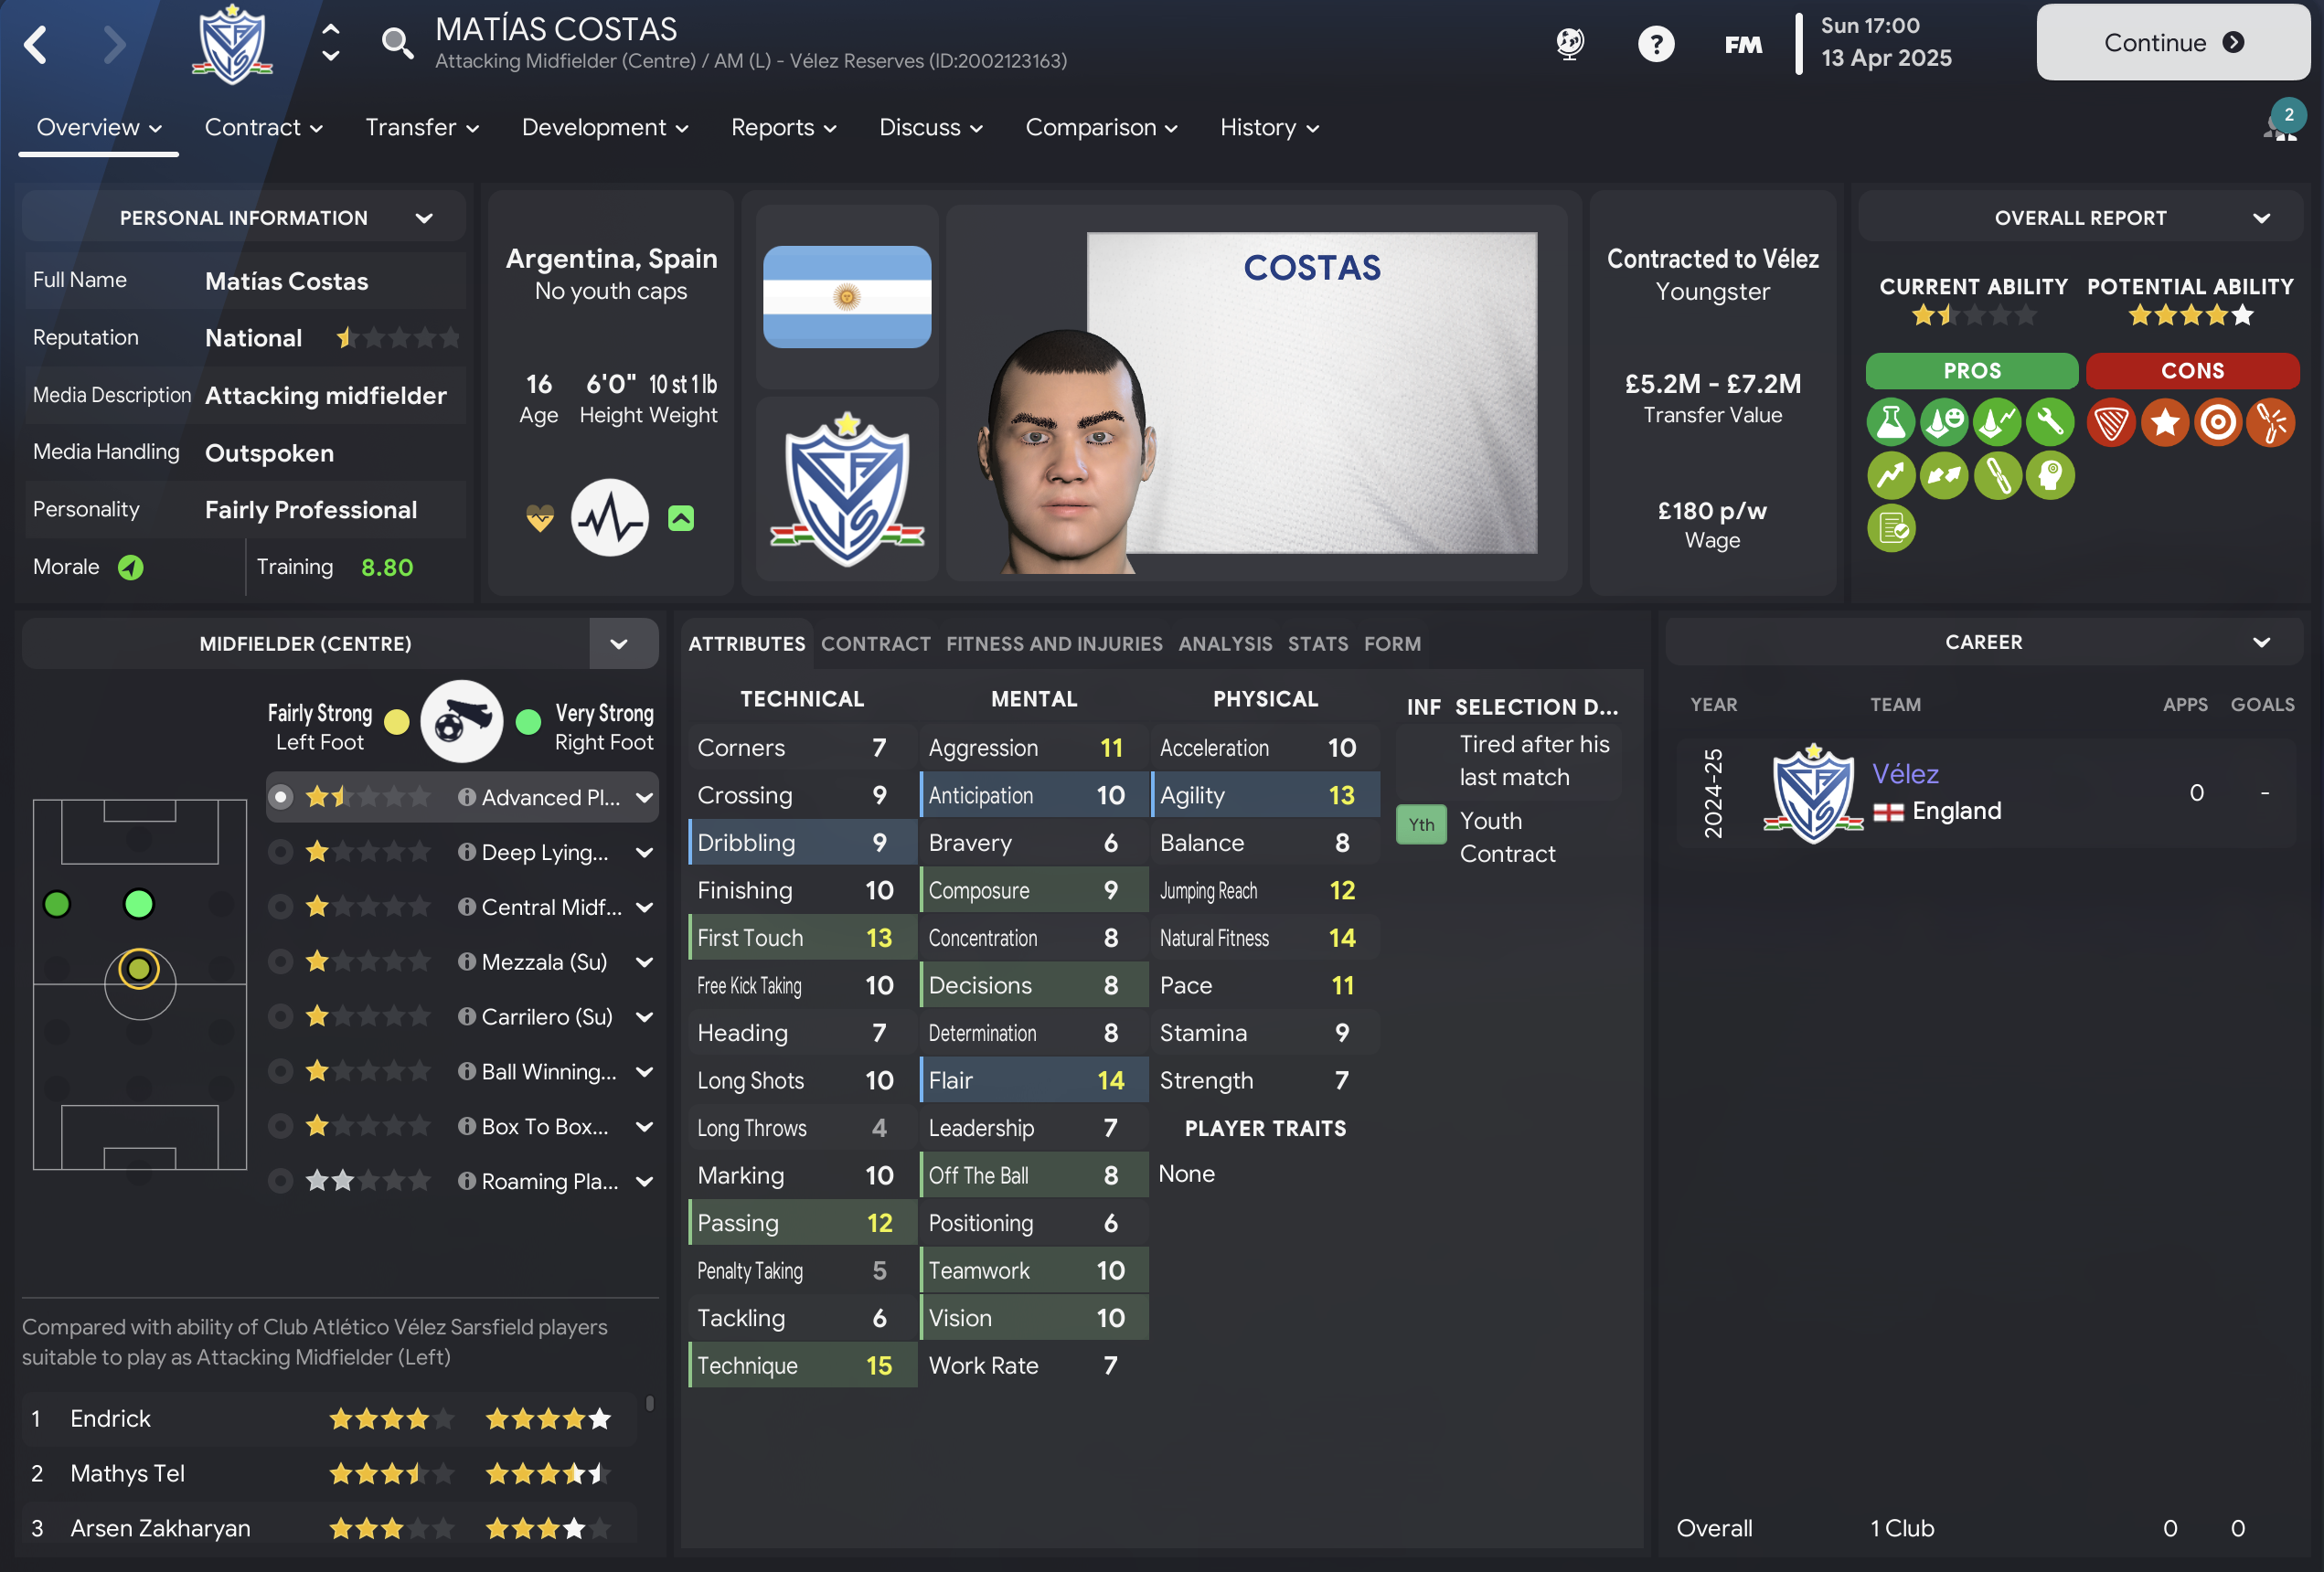Click the comparison list scrollbar
2324x1572 pixels.
(650, 1404)
